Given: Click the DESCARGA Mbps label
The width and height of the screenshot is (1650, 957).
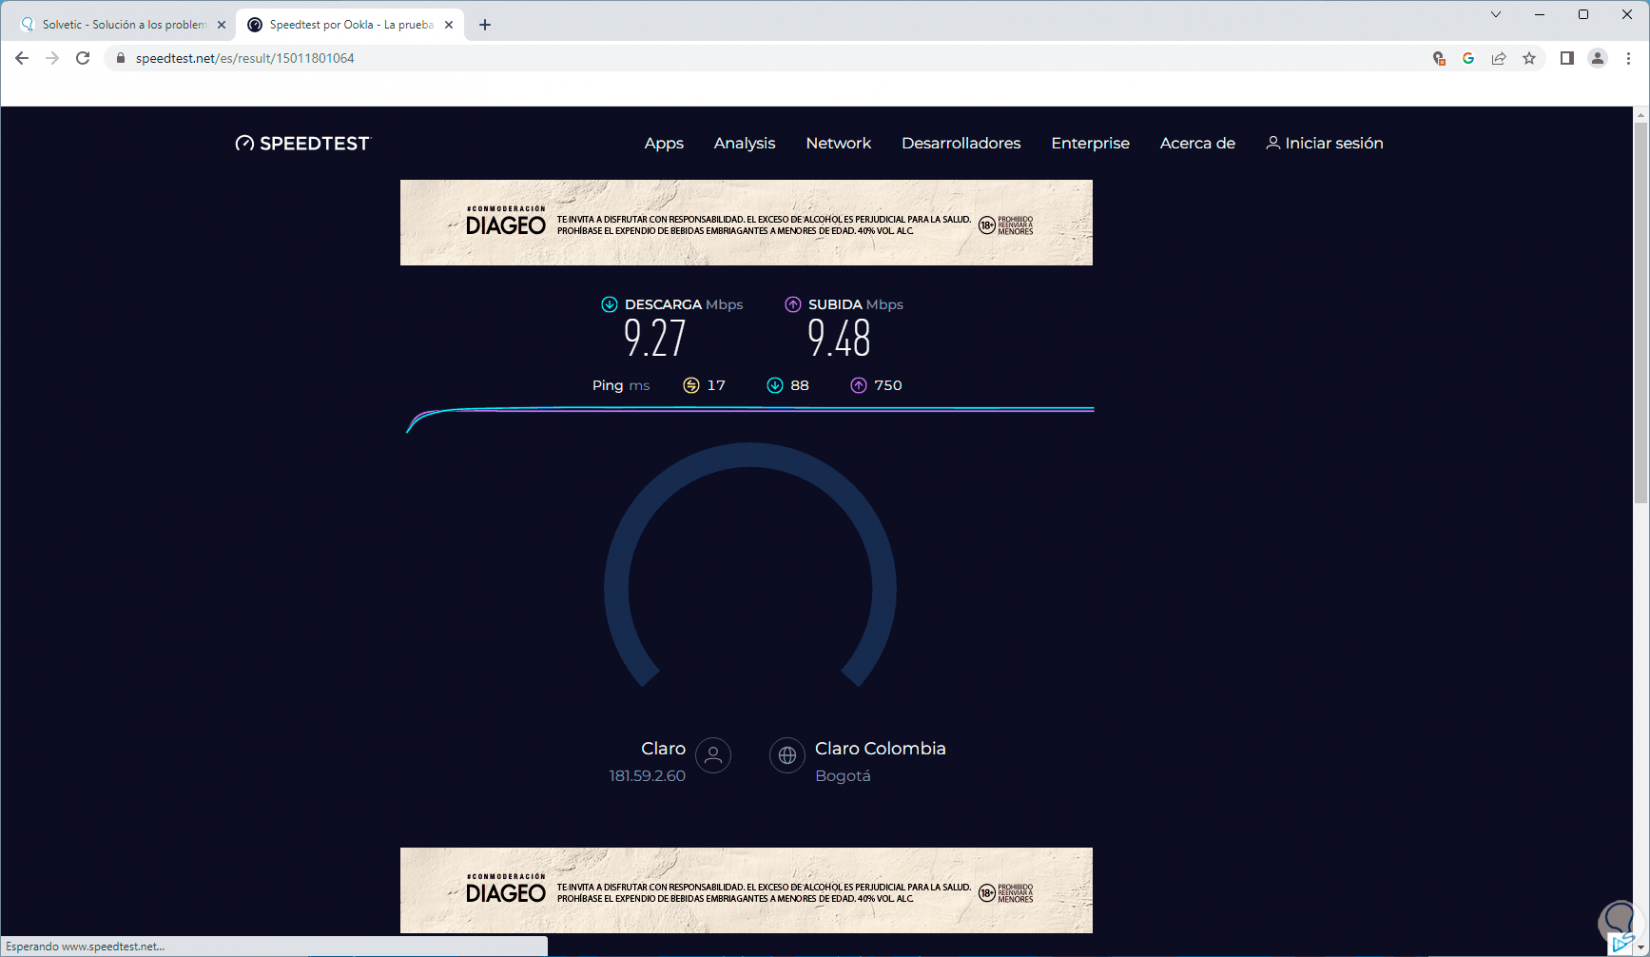Looking at the screenshot, I should [x=684, y=304].
